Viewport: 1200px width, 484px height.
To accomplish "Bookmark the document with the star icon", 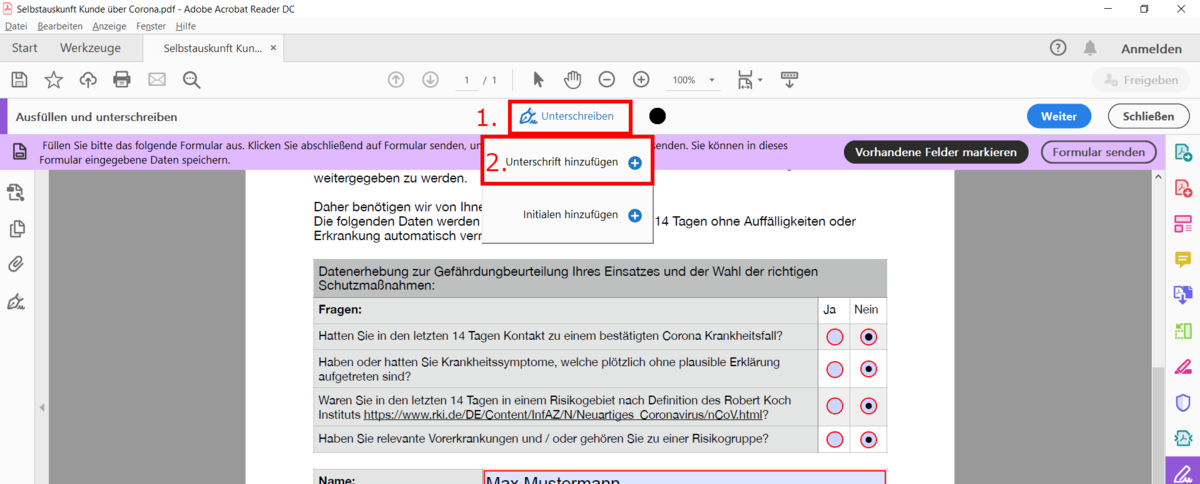I will point(53,80).
